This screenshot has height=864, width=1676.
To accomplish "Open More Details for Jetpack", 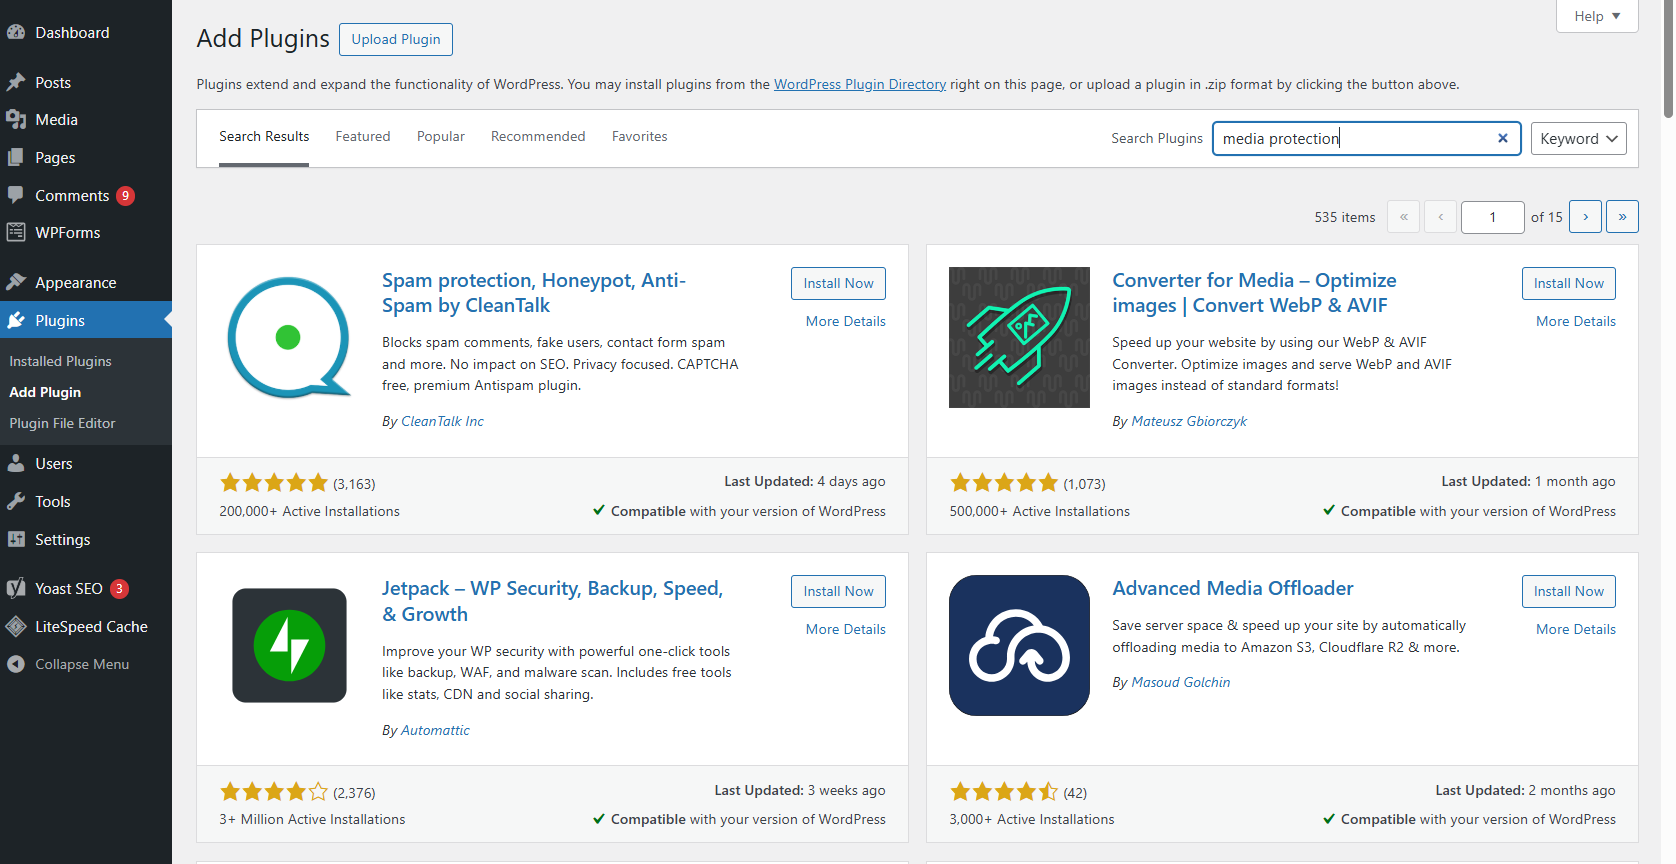I will pyautogui.click(x=846, y=629).
